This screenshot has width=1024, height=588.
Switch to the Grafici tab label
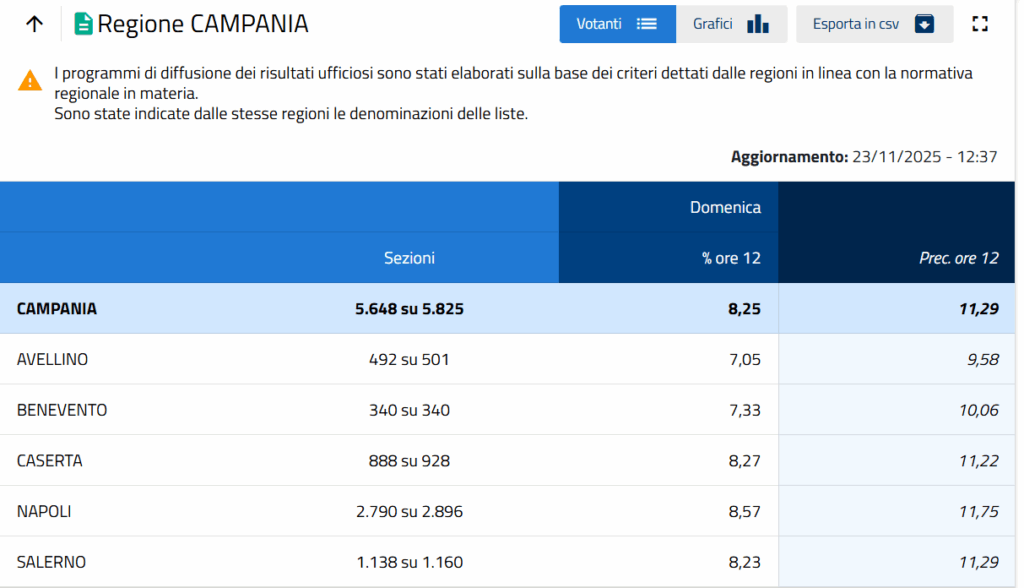click(x=712, y=24)
